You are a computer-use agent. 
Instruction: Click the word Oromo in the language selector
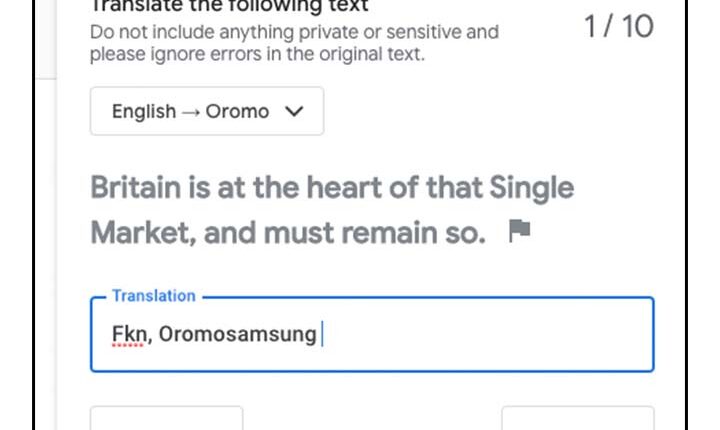[237, 111]
